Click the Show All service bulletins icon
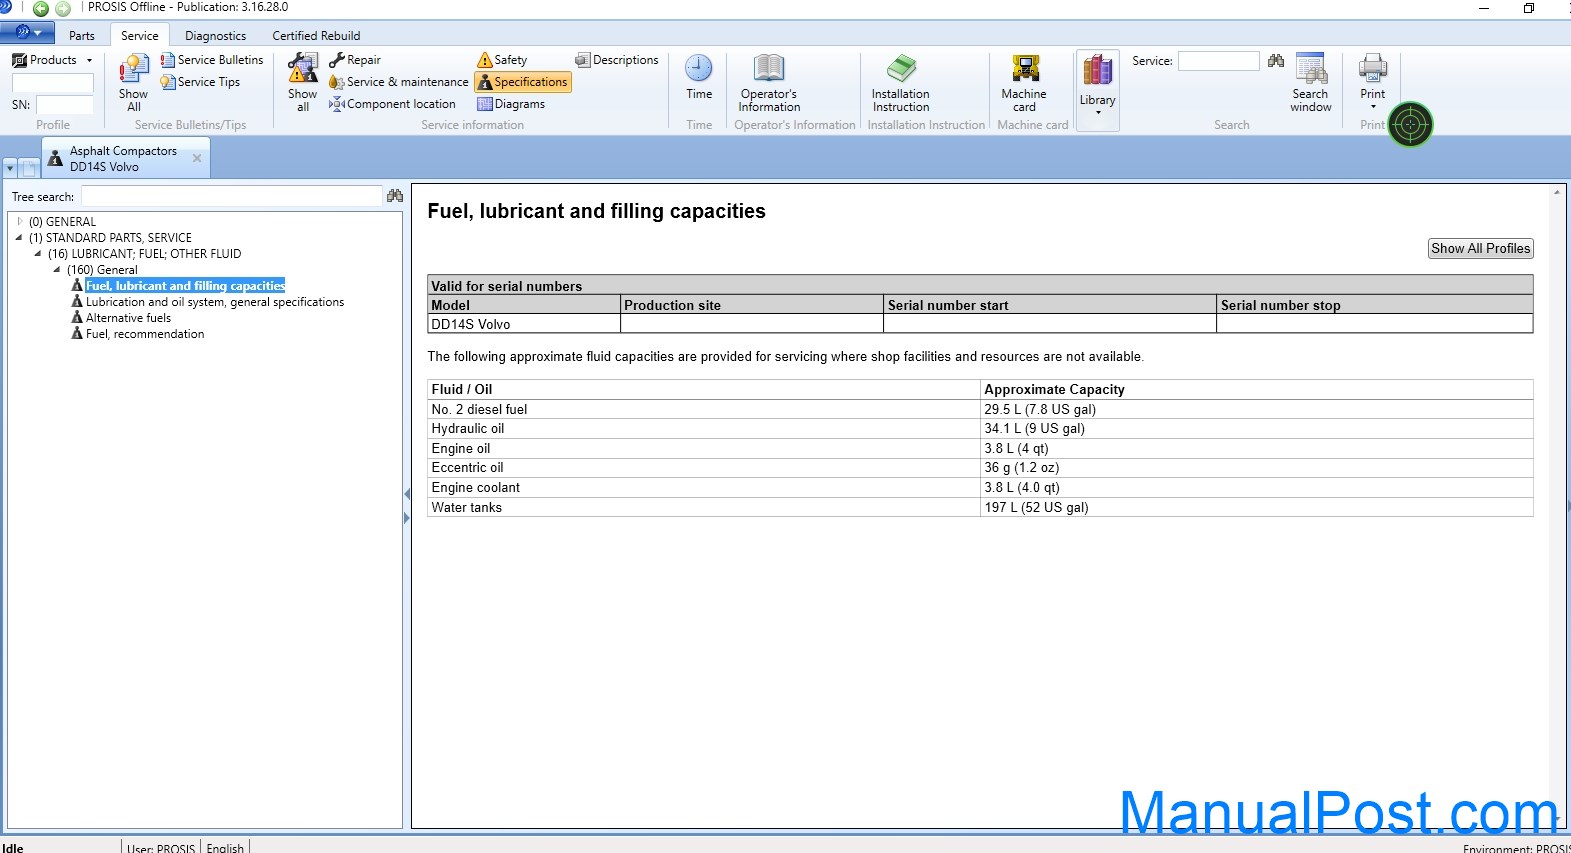Viewport: 1571px width, 853px height. click(x=133, y=83)
